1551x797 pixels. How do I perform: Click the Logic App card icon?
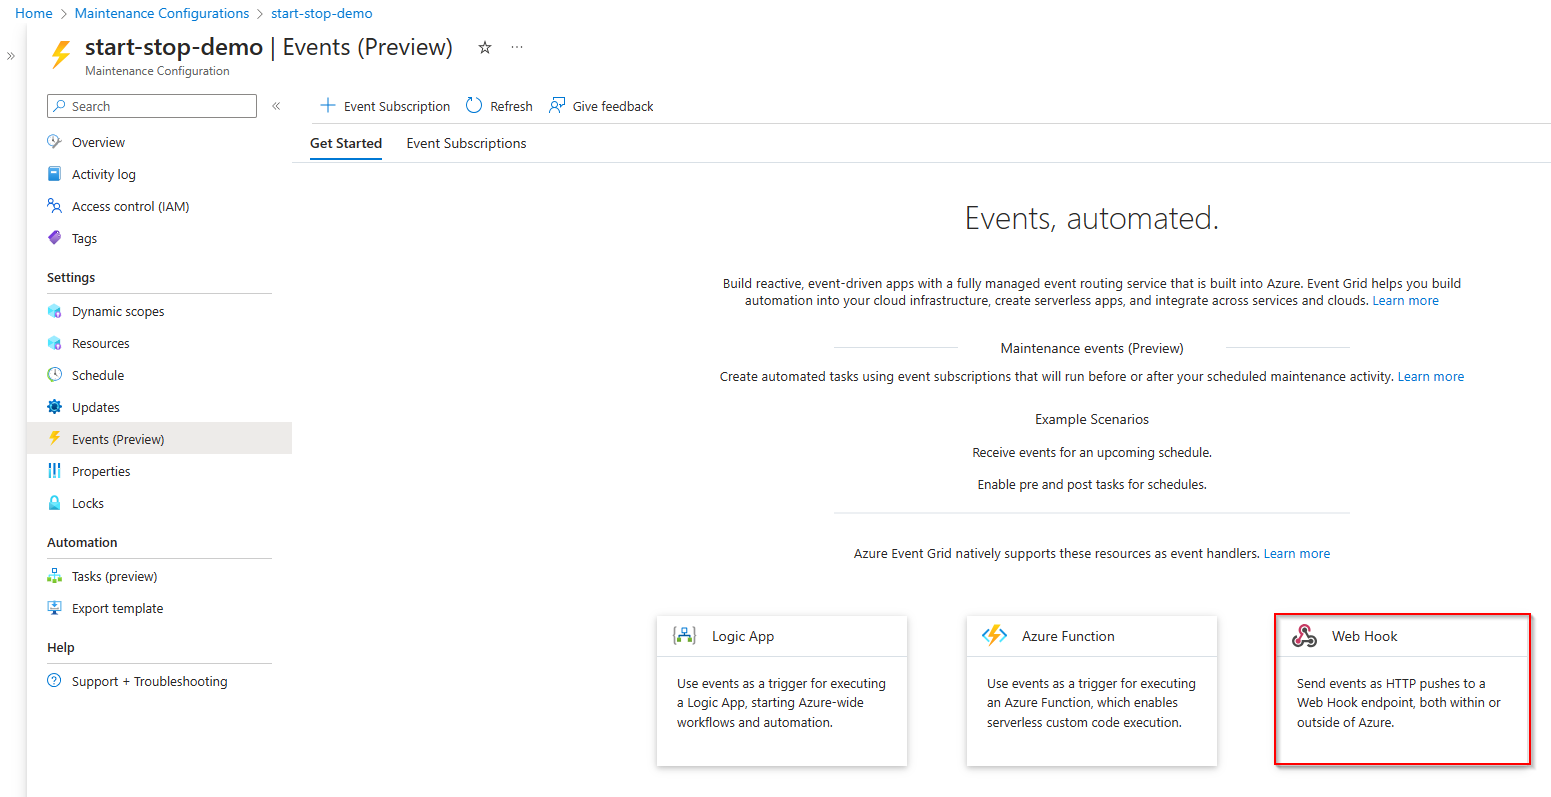[685, 636]
